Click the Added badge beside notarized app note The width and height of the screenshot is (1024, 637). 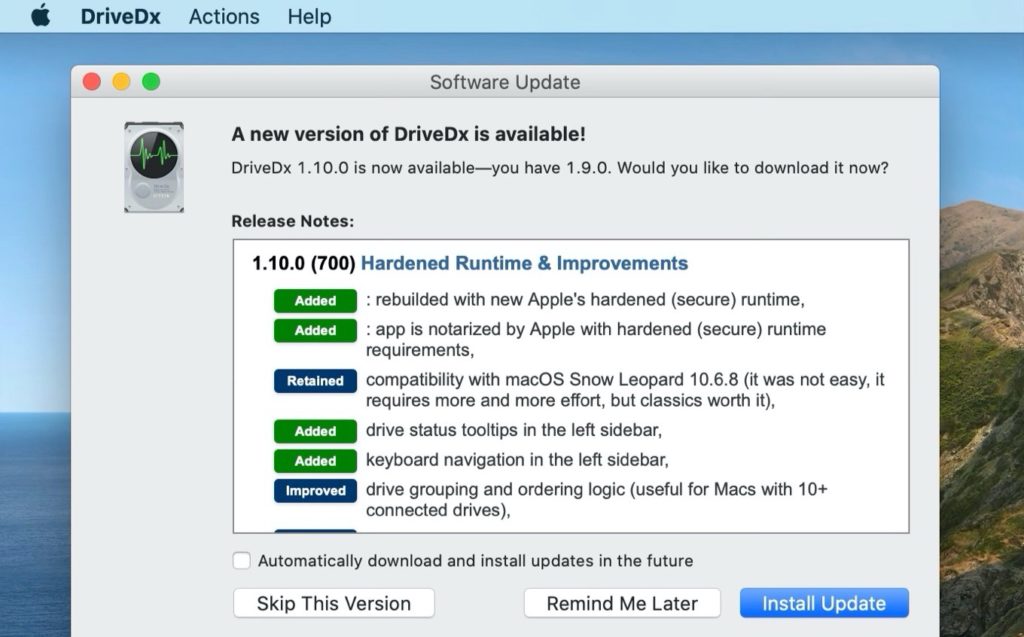[x=315, y=330]
